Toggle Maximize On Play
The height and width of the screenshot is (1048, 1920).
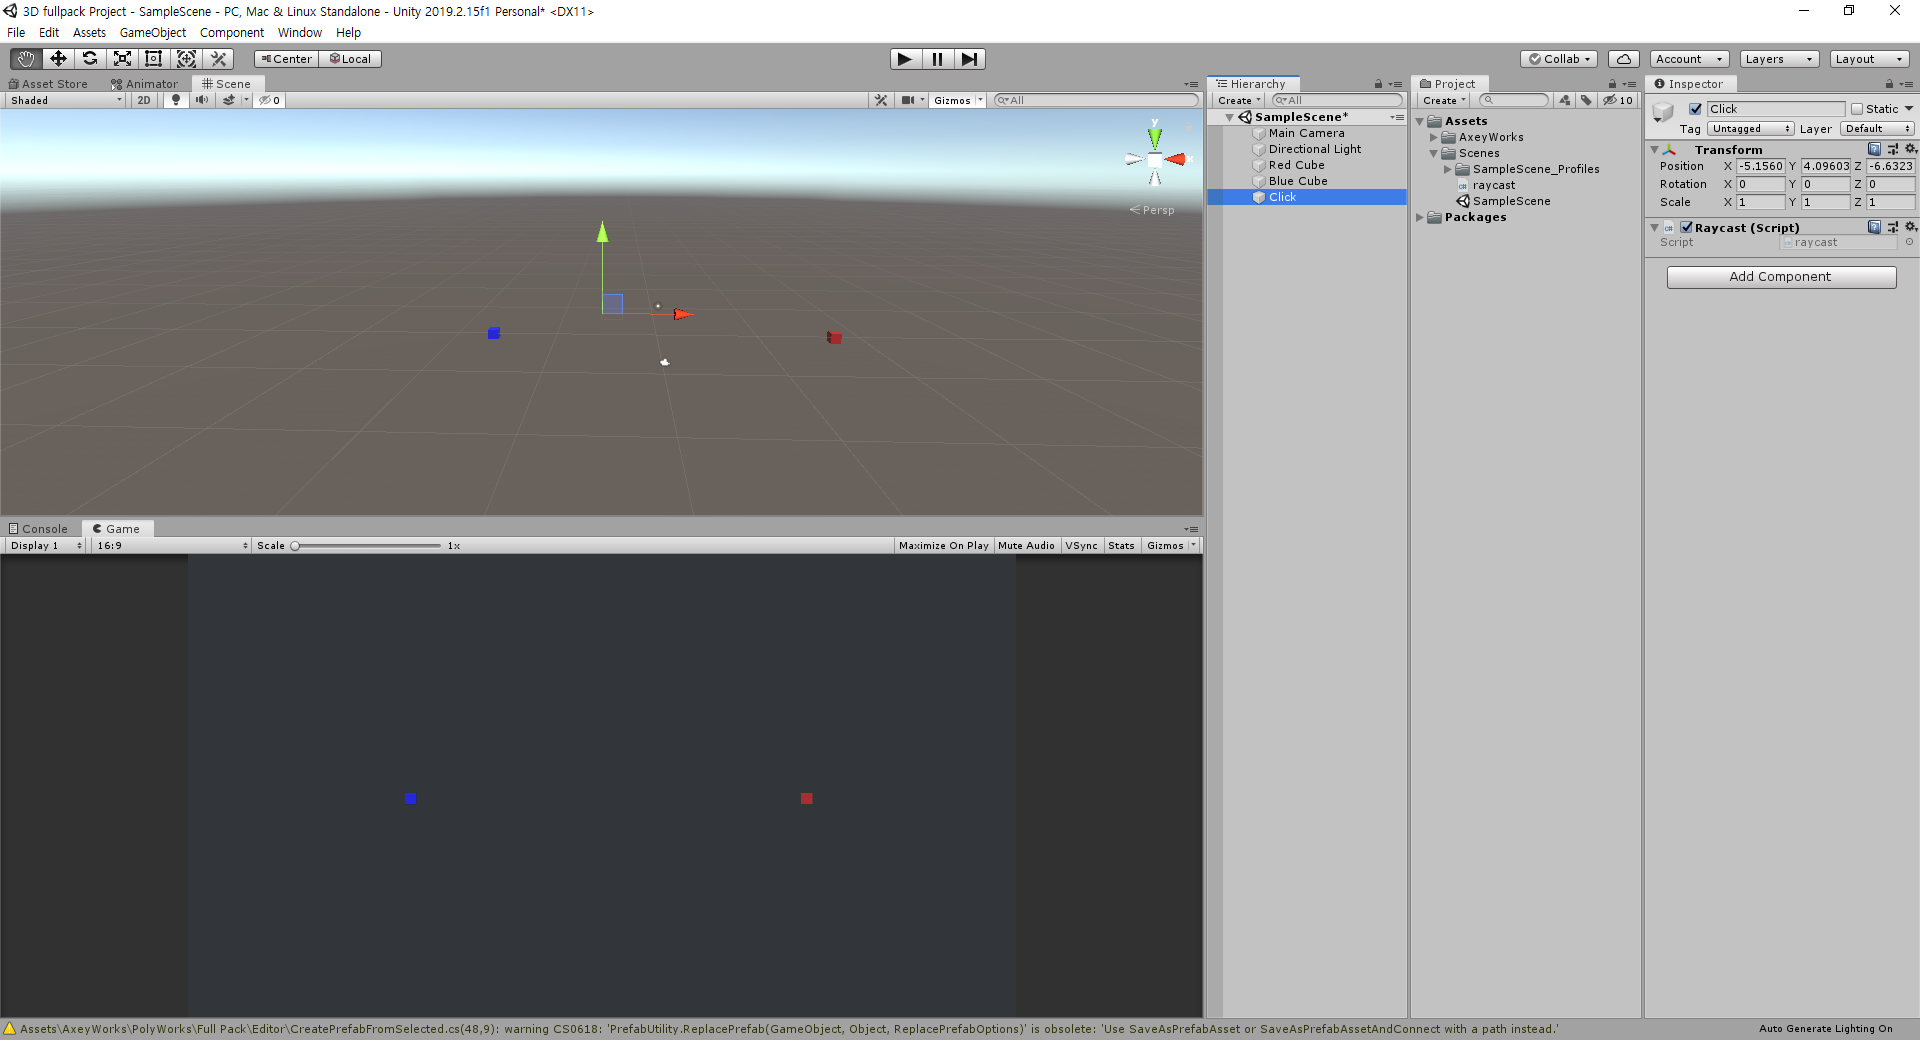[943, 546]
